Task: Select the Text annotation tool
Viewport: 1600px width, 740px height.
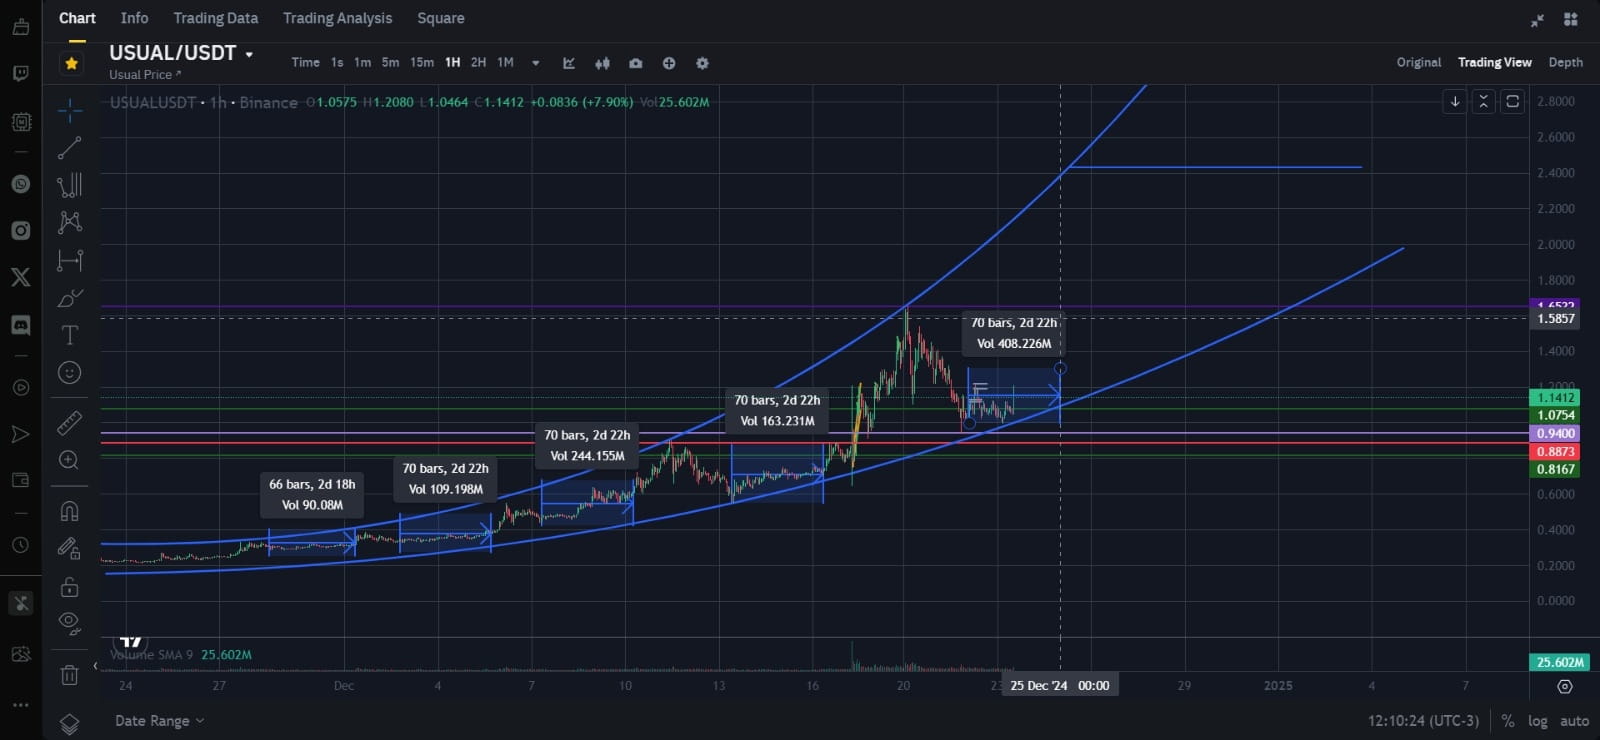Action: [69, 335]
